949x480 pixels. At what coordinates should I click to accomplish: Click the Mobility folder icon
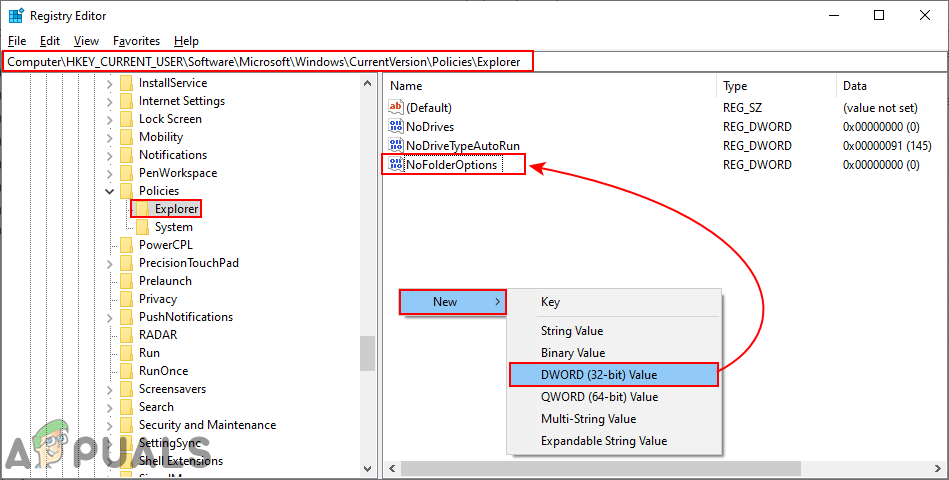126,137
